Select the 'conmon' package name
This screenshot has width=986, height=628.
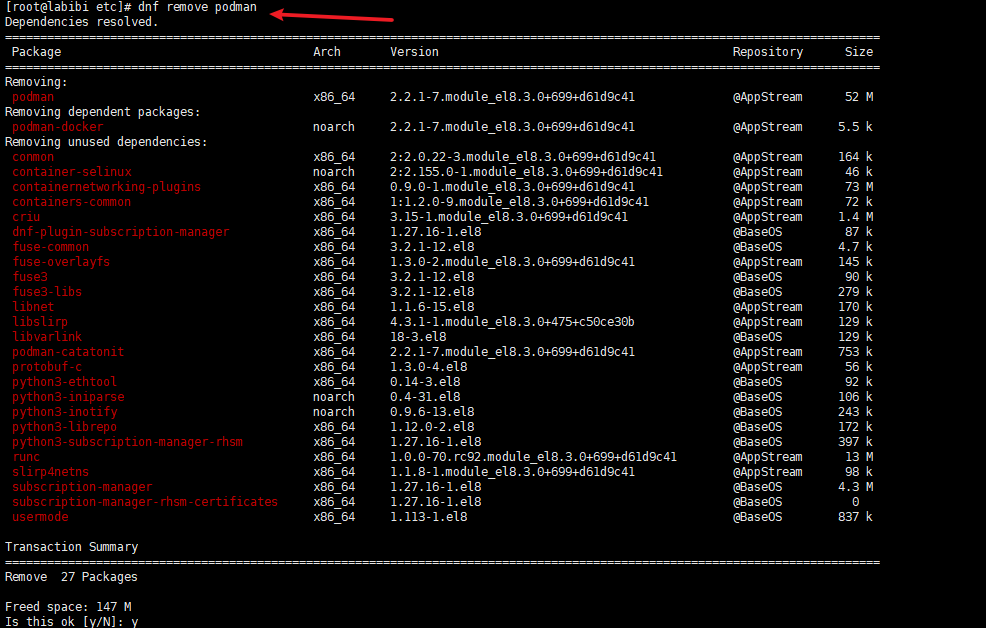[x=33, y=157]
